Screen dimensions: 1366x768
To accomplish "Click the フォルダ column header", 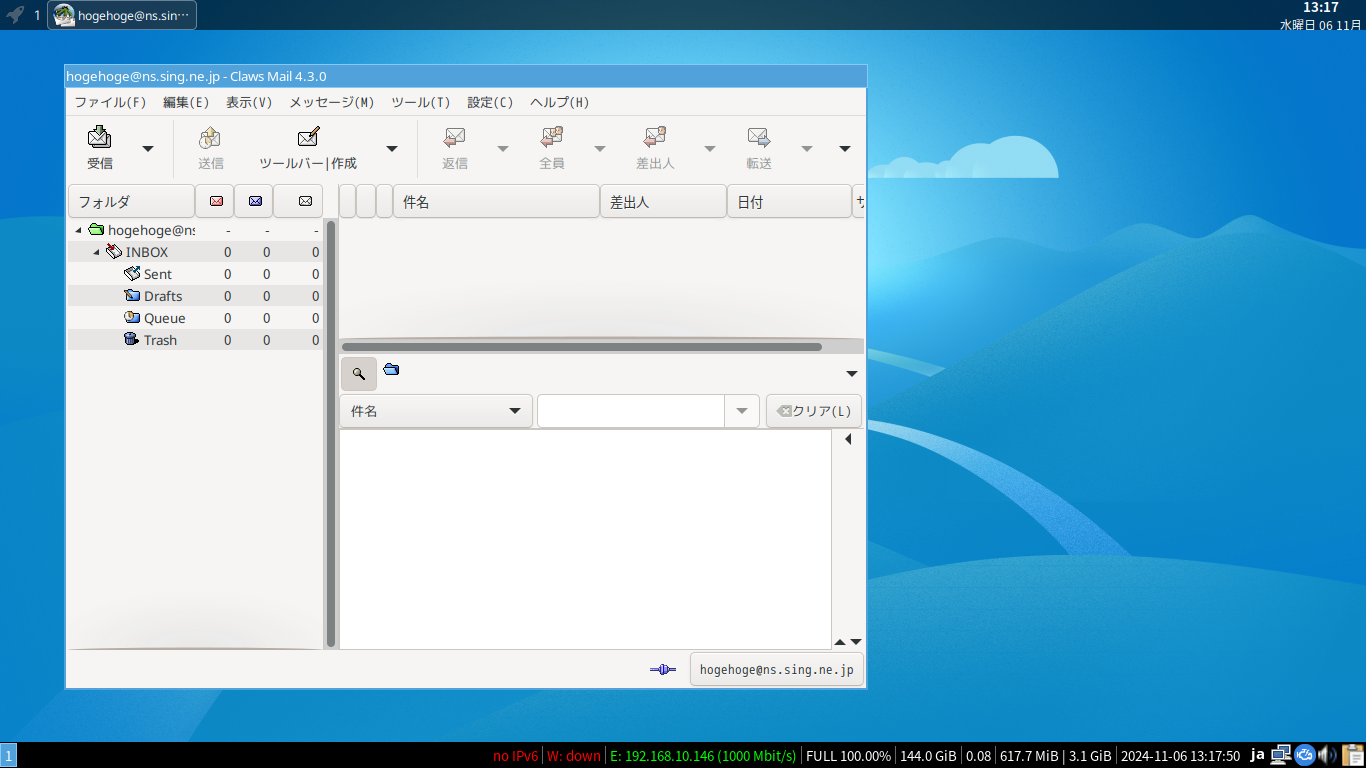I will point(131,201).
